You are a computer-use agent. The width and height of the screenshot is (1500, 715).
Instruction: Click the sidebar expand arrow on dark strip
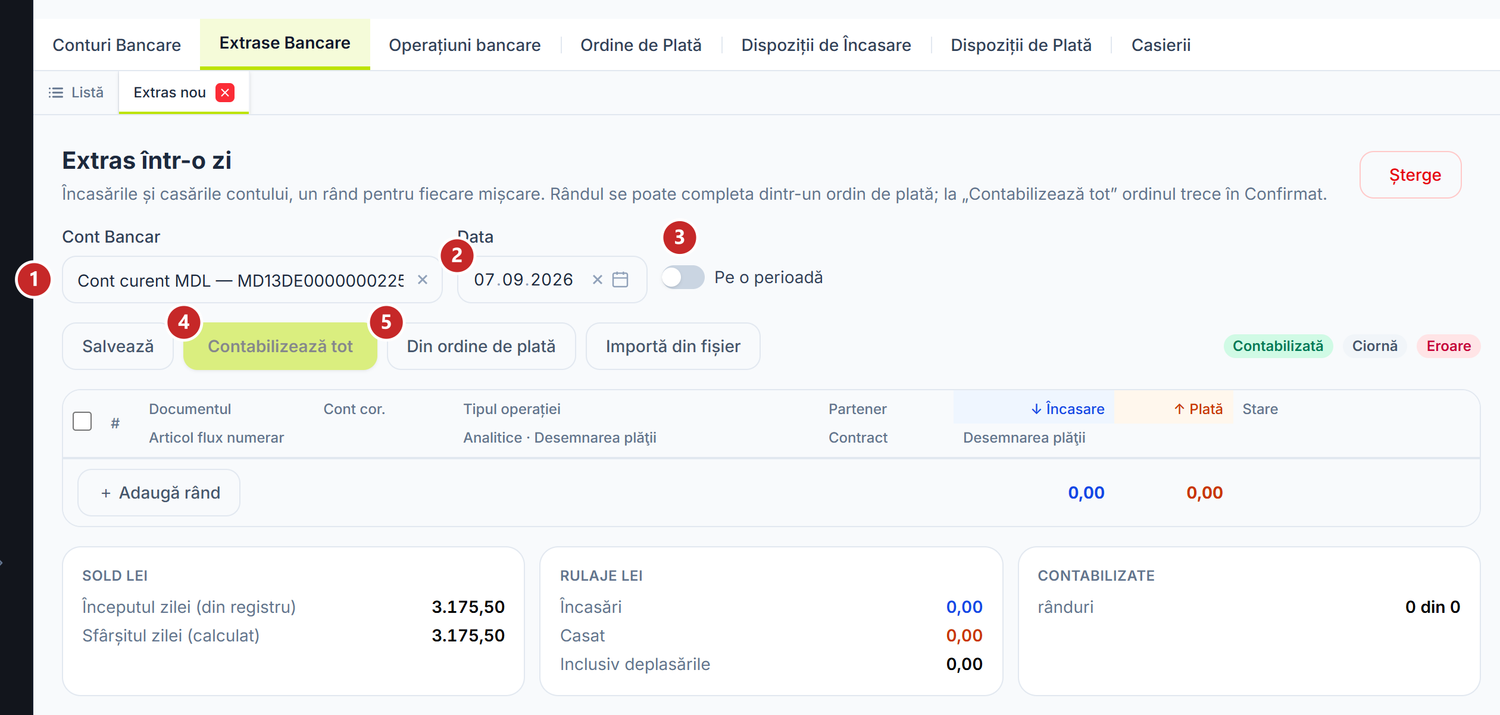pos(3,562)
